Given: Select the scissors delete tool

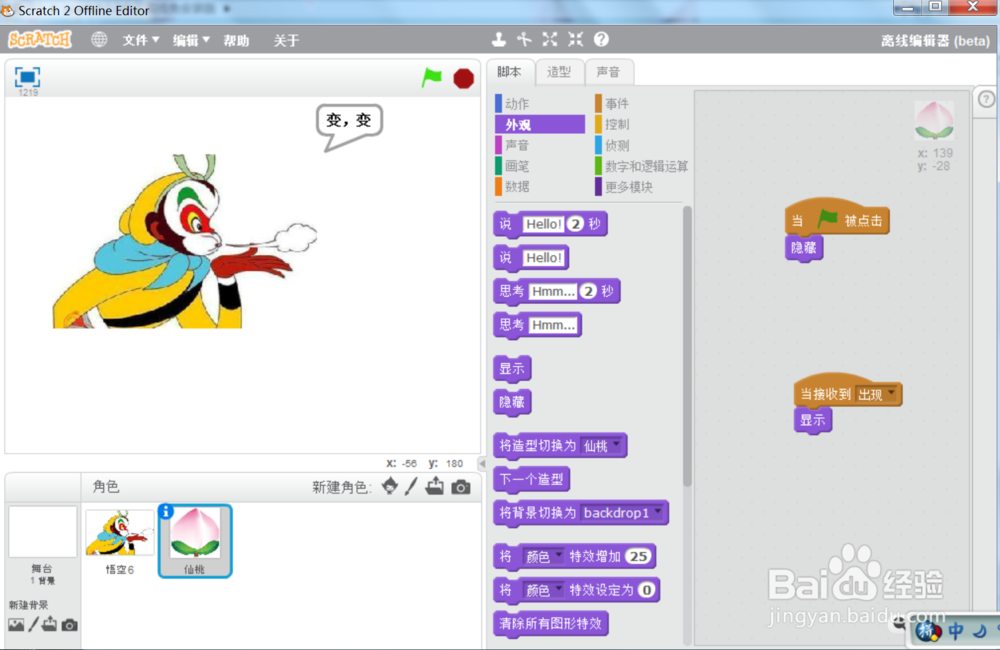Looking at the screenshot, I should point(524,39).
